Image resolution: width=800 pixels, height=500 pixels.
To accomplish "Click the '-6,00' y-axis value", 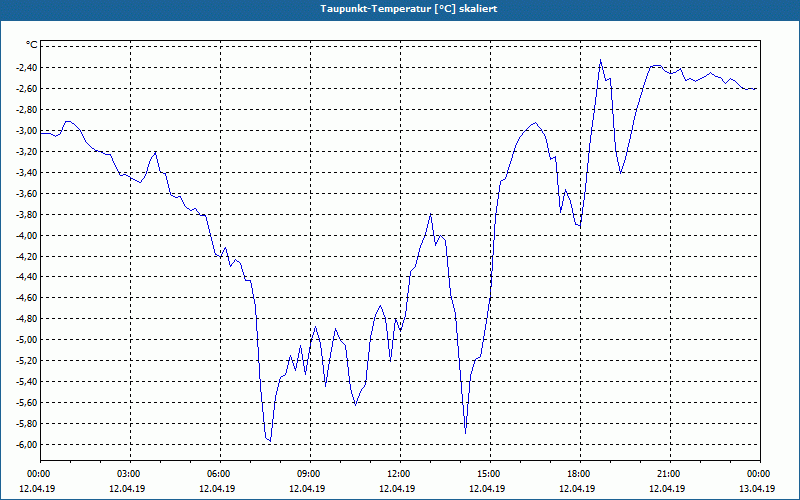I will click(x=26, y=444).
